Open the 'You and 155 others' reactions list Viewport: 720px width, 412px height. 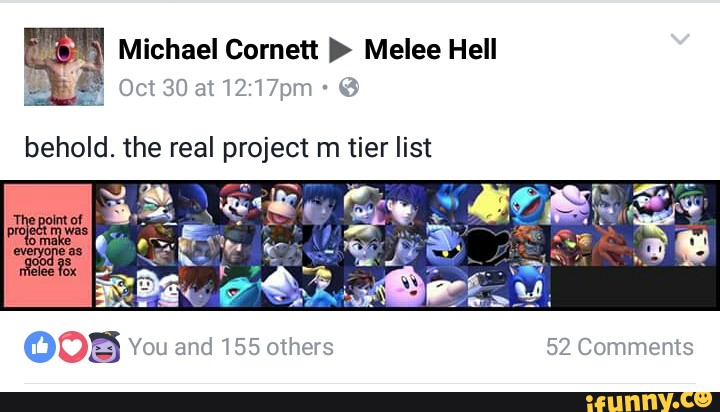click(231, 347)
